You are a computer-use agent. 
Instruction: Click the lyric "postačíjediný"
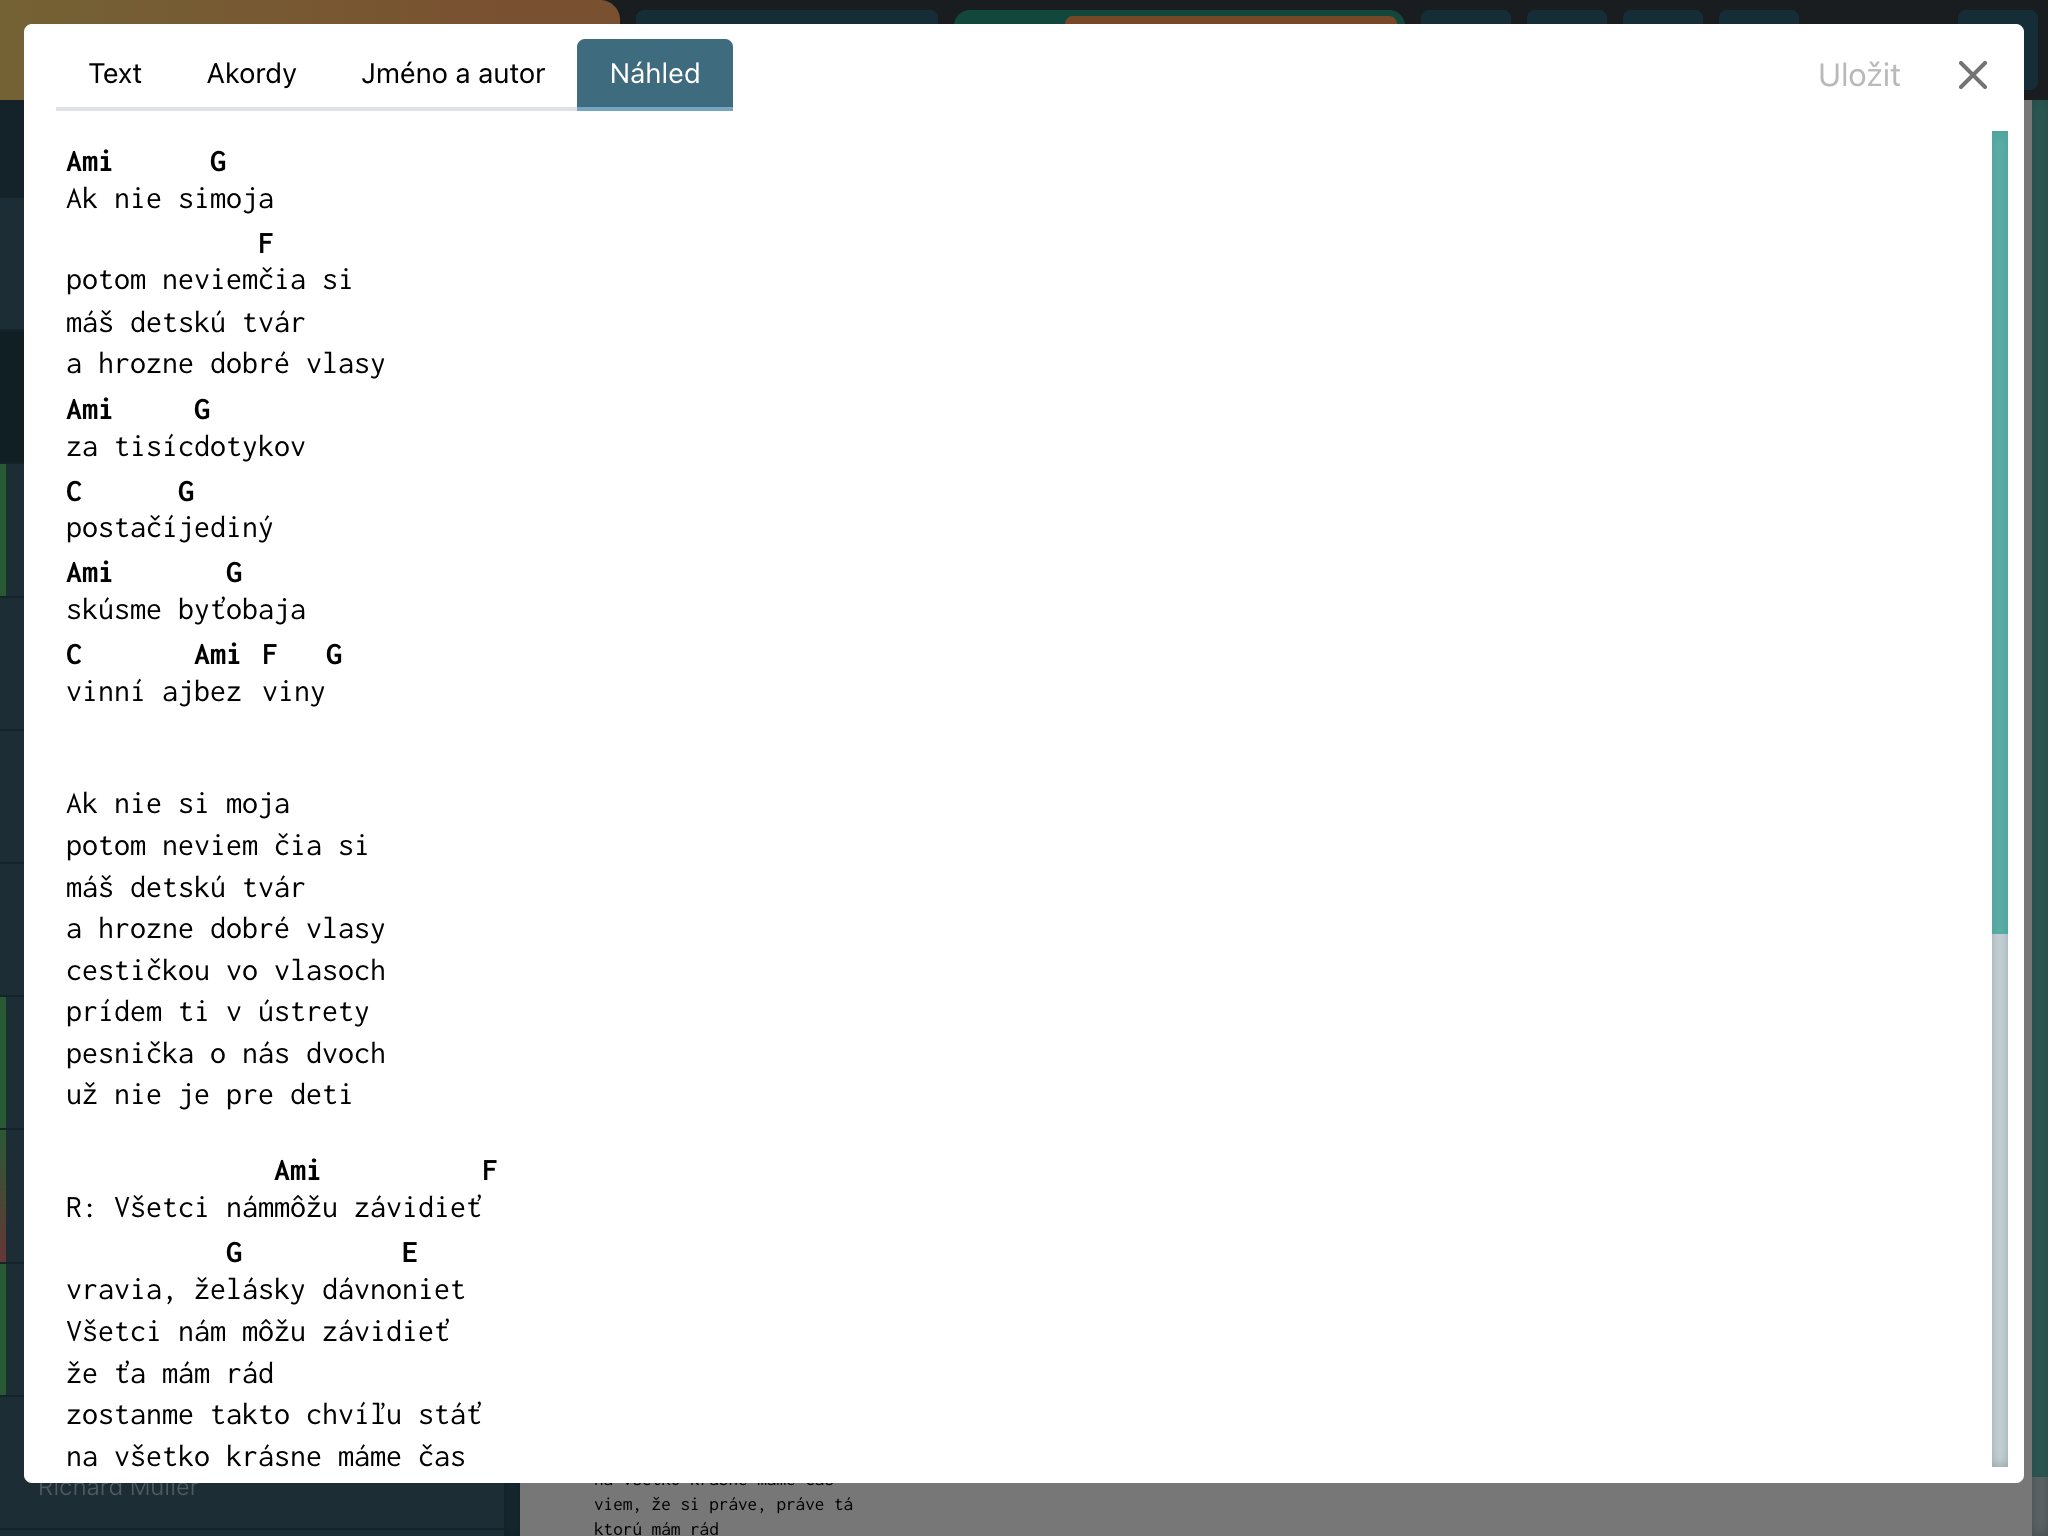170,528
